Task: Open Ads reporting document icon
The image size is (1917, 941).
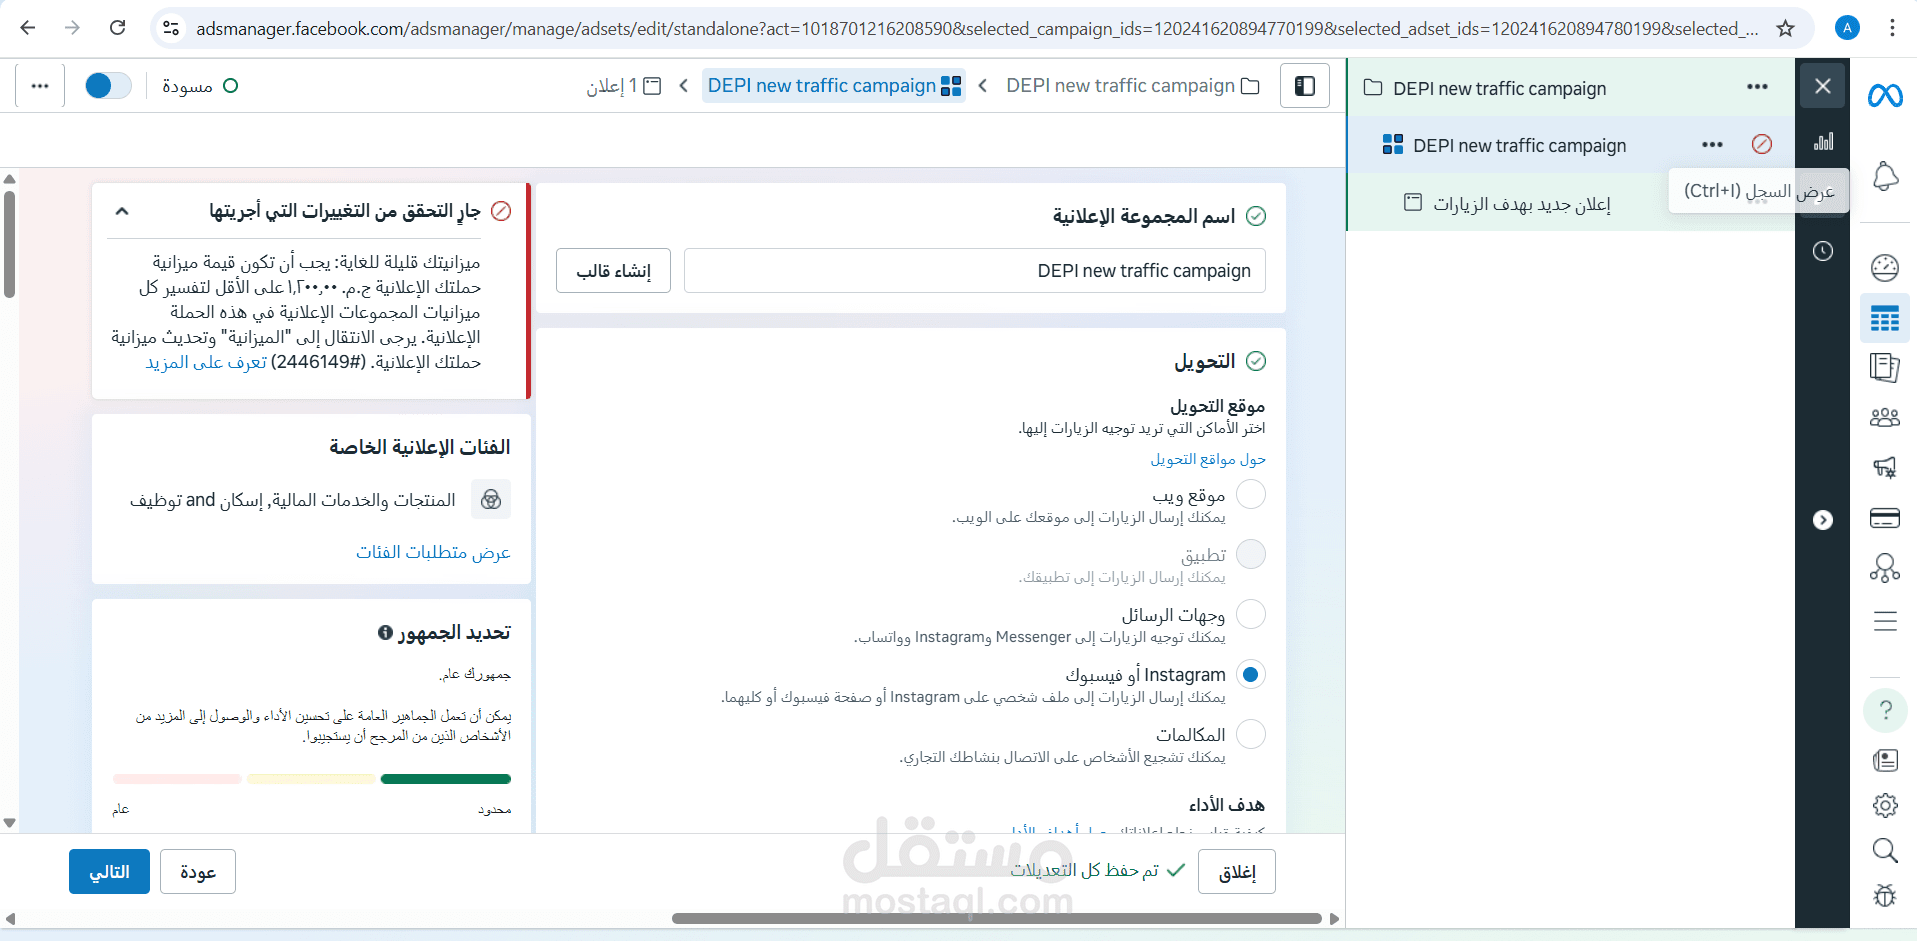Action: [1885, 368]
